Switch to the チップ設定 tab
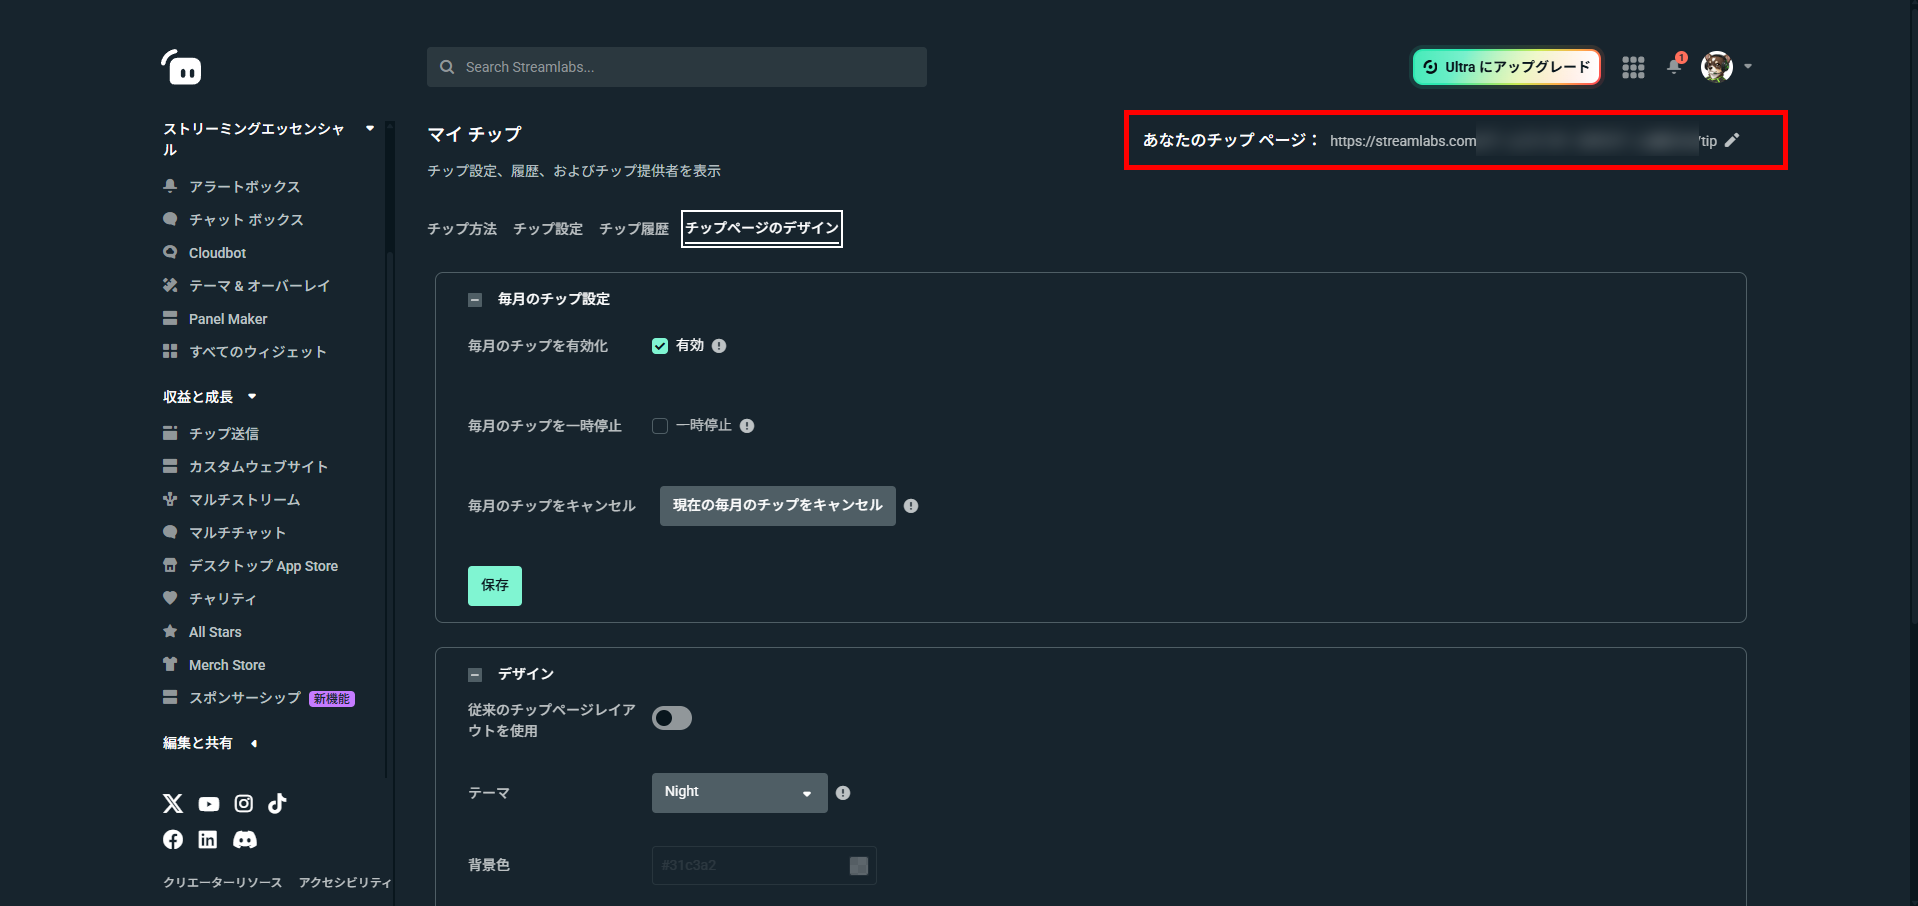This screenshot has height=906, width=1918. pyautogui.click(x=548, y=229)
